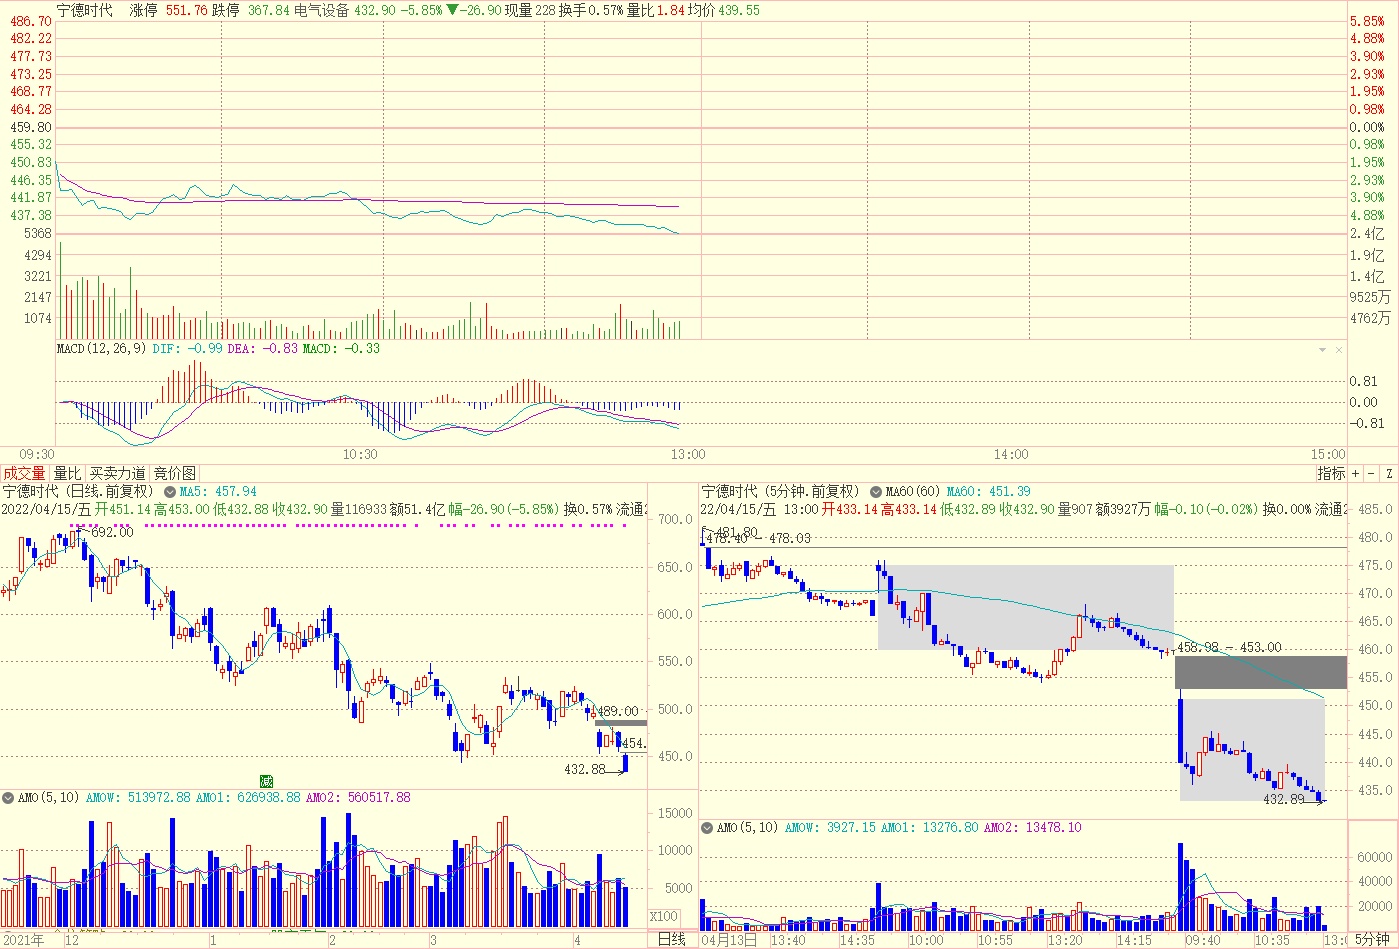Switch to the 买卖力道 tab
The image size is (1399, 949).
coord(117,473)
